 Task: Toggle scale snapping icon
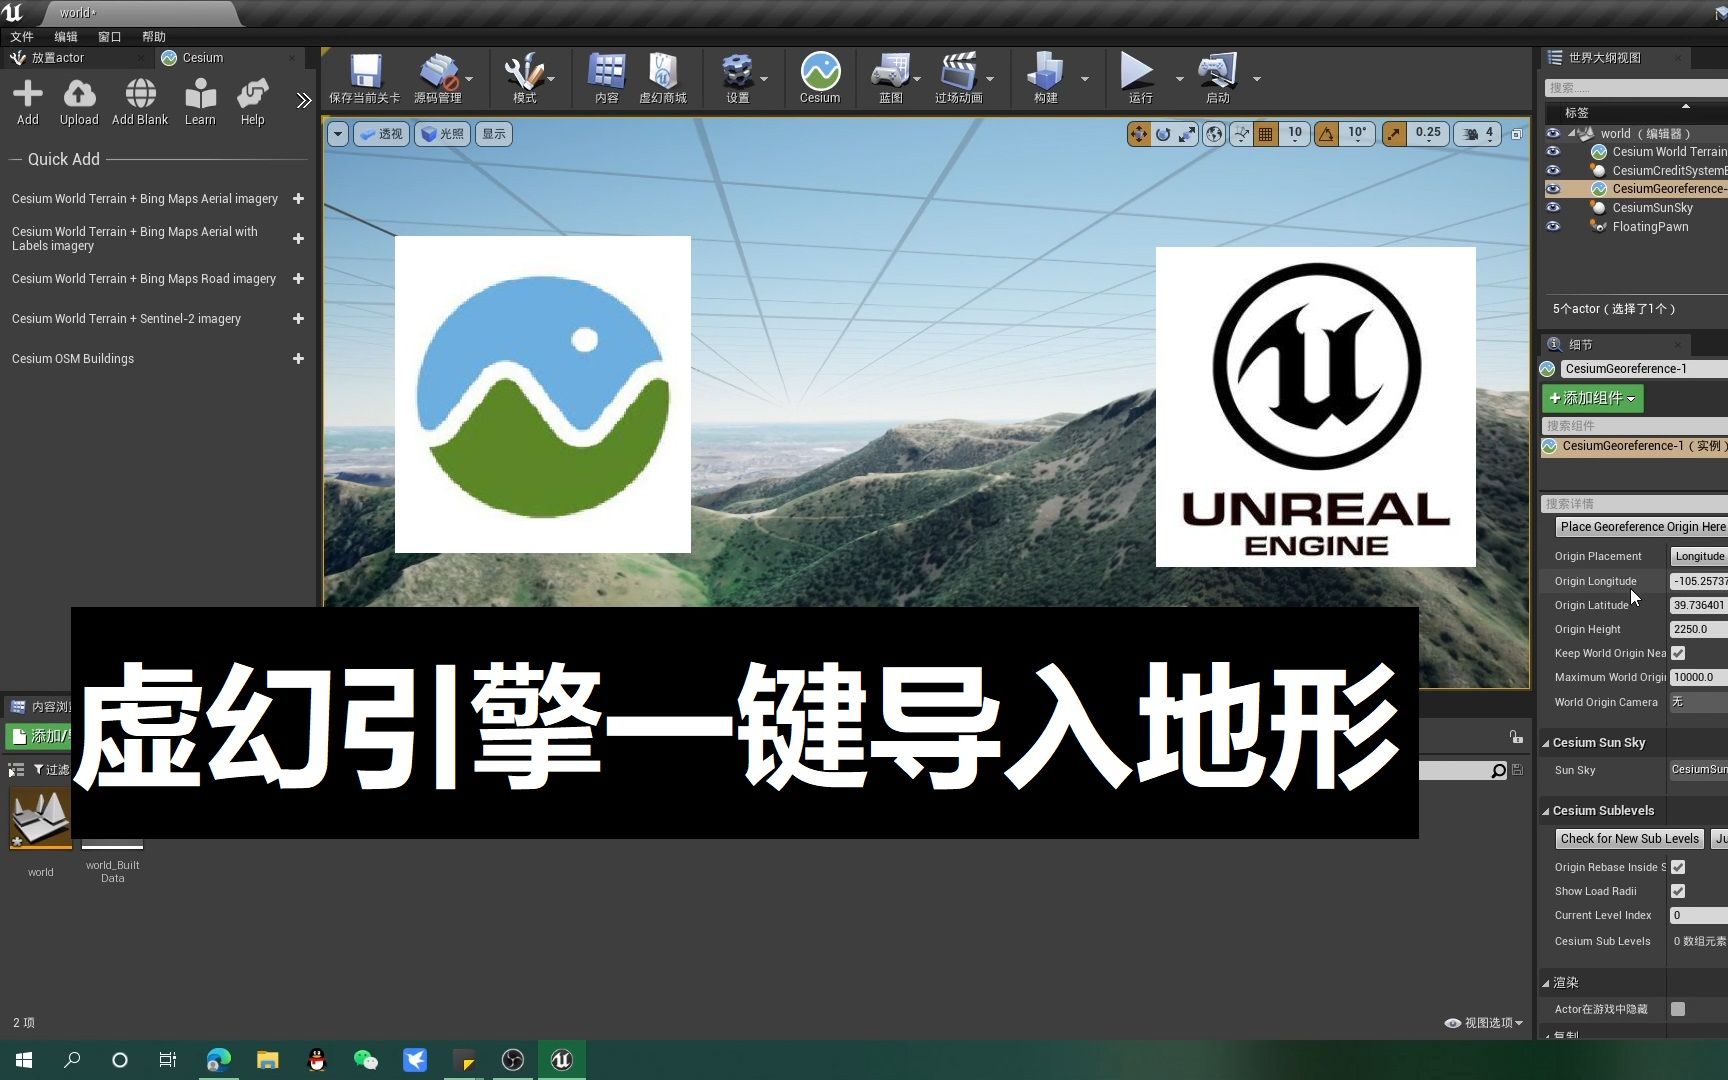click(x=1394, y=134)
